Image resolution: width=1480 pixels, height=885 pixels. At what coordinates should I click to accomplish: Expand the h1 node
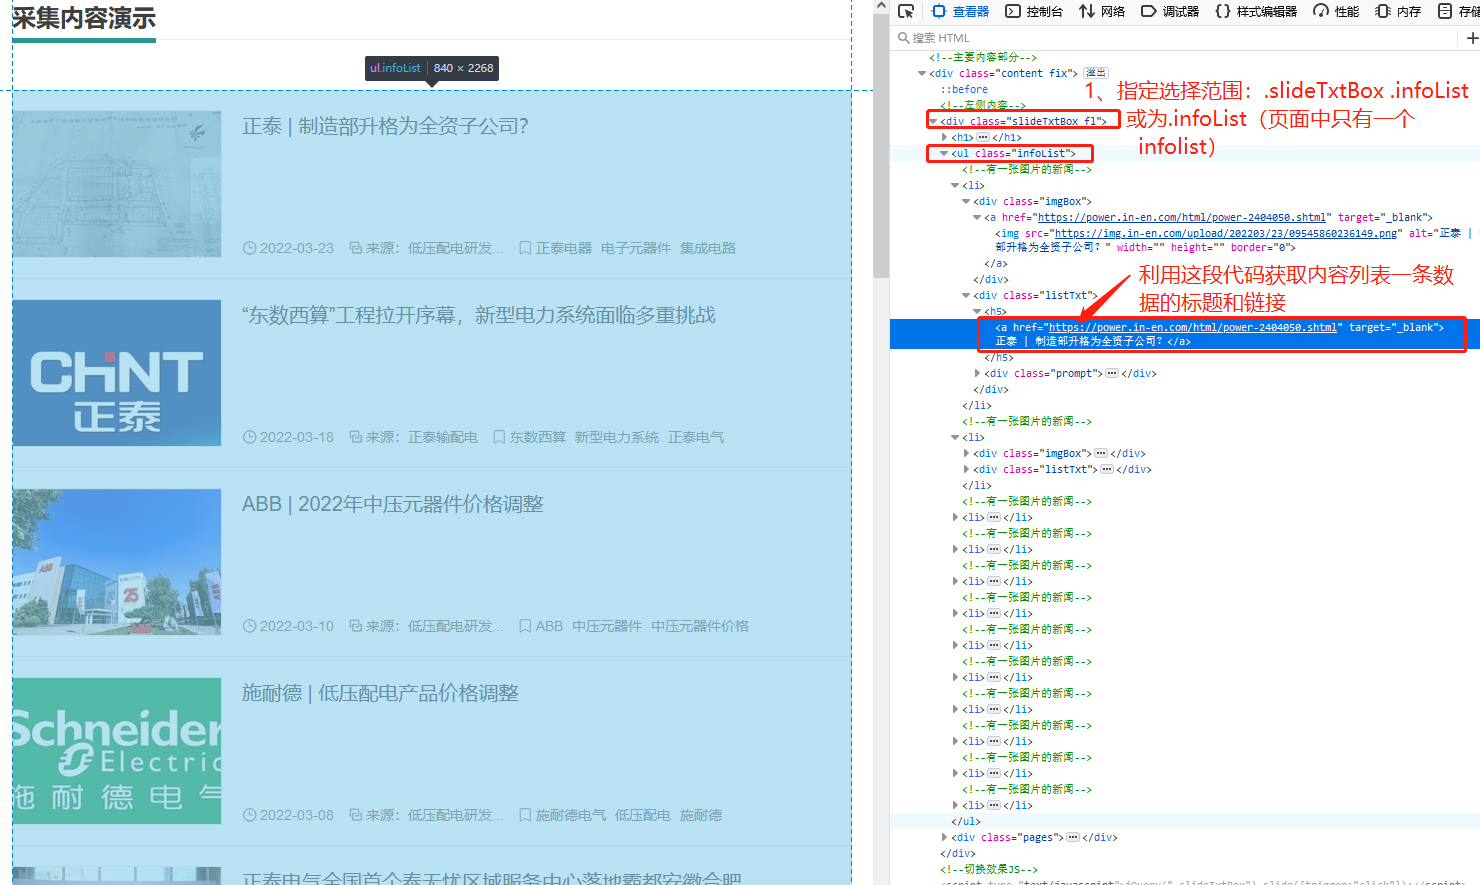pyautogui.click(x=944, y=137)
